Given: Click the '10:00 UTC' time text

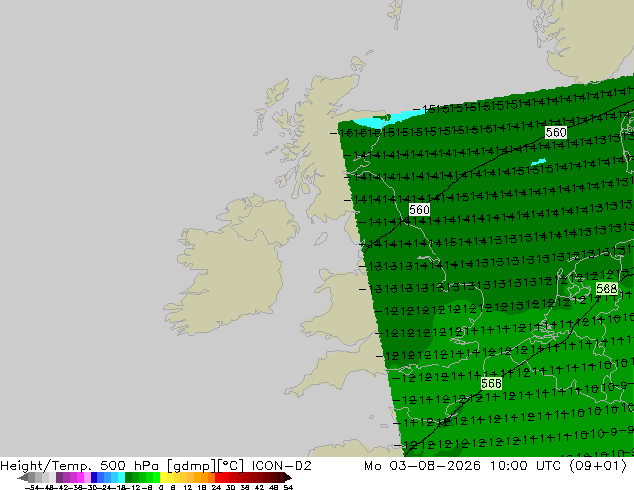Looking at the screenshot, I should point(525,466).
